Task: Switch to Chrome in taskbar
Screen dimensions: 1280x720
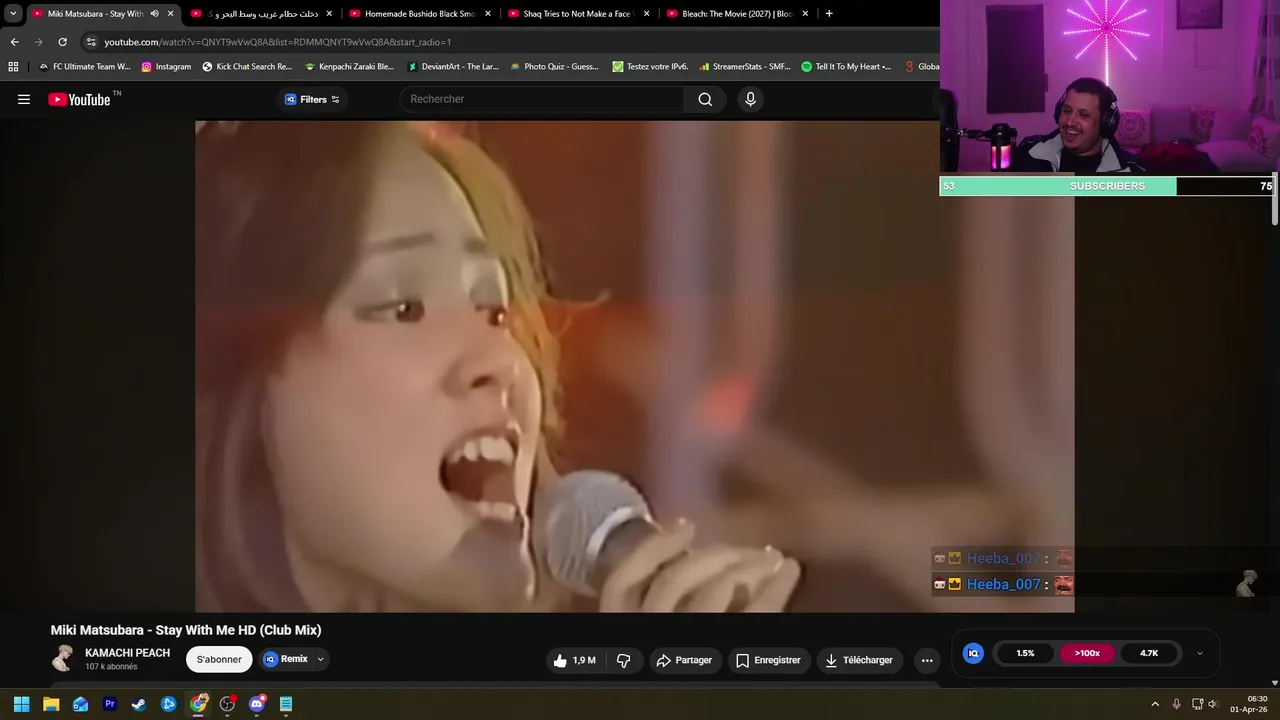Action: tap(198, 704)
